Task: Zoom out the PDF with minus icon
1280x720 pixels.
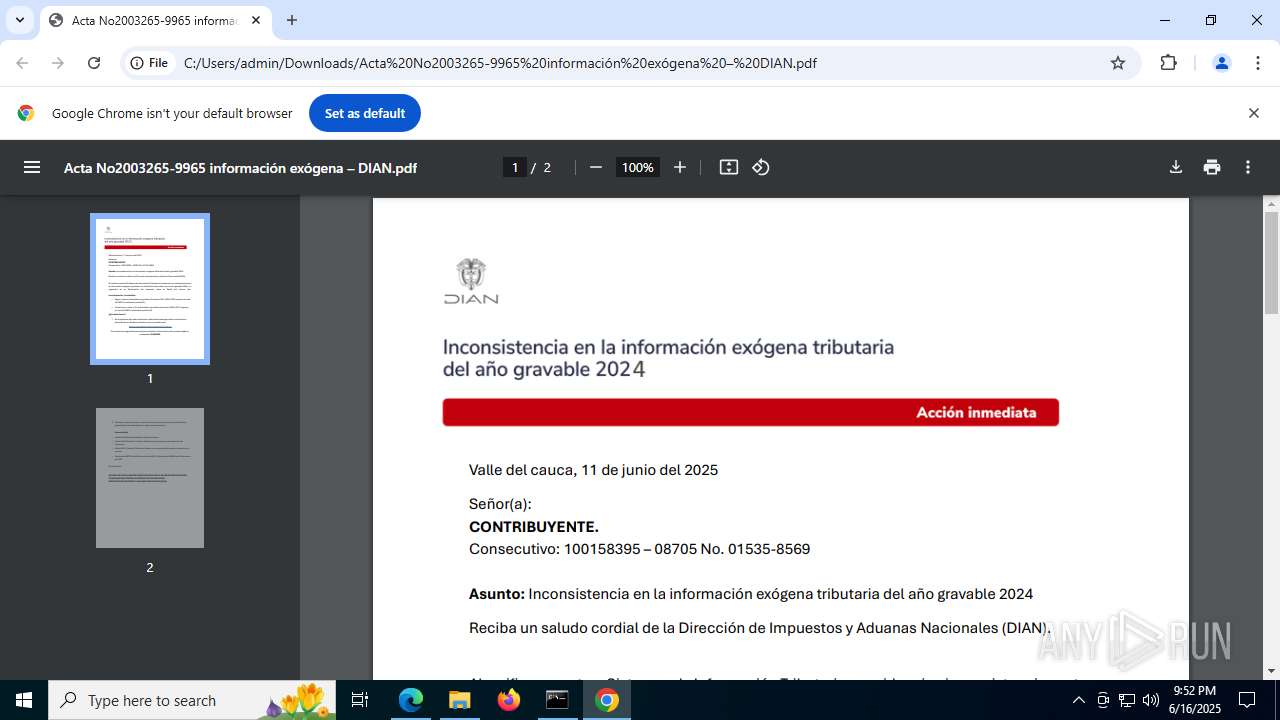Action: click(596, 167)
